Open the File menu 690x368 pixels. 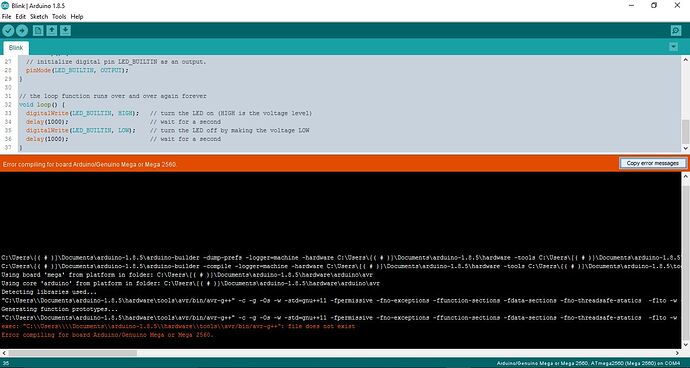[7, 17]
